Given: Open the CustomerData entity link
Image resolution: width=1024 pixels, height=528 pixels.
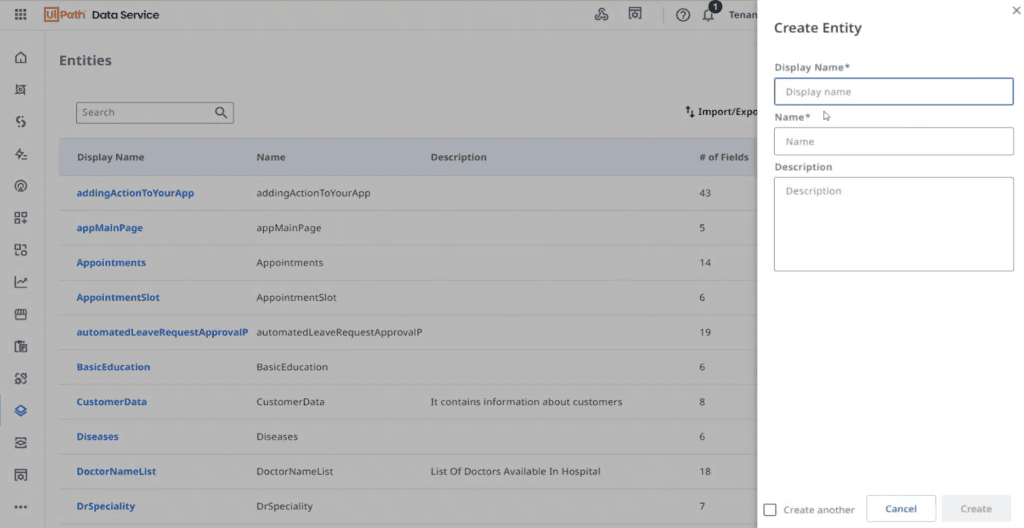Looking at the screenshot, I should [x=112, y=402].
